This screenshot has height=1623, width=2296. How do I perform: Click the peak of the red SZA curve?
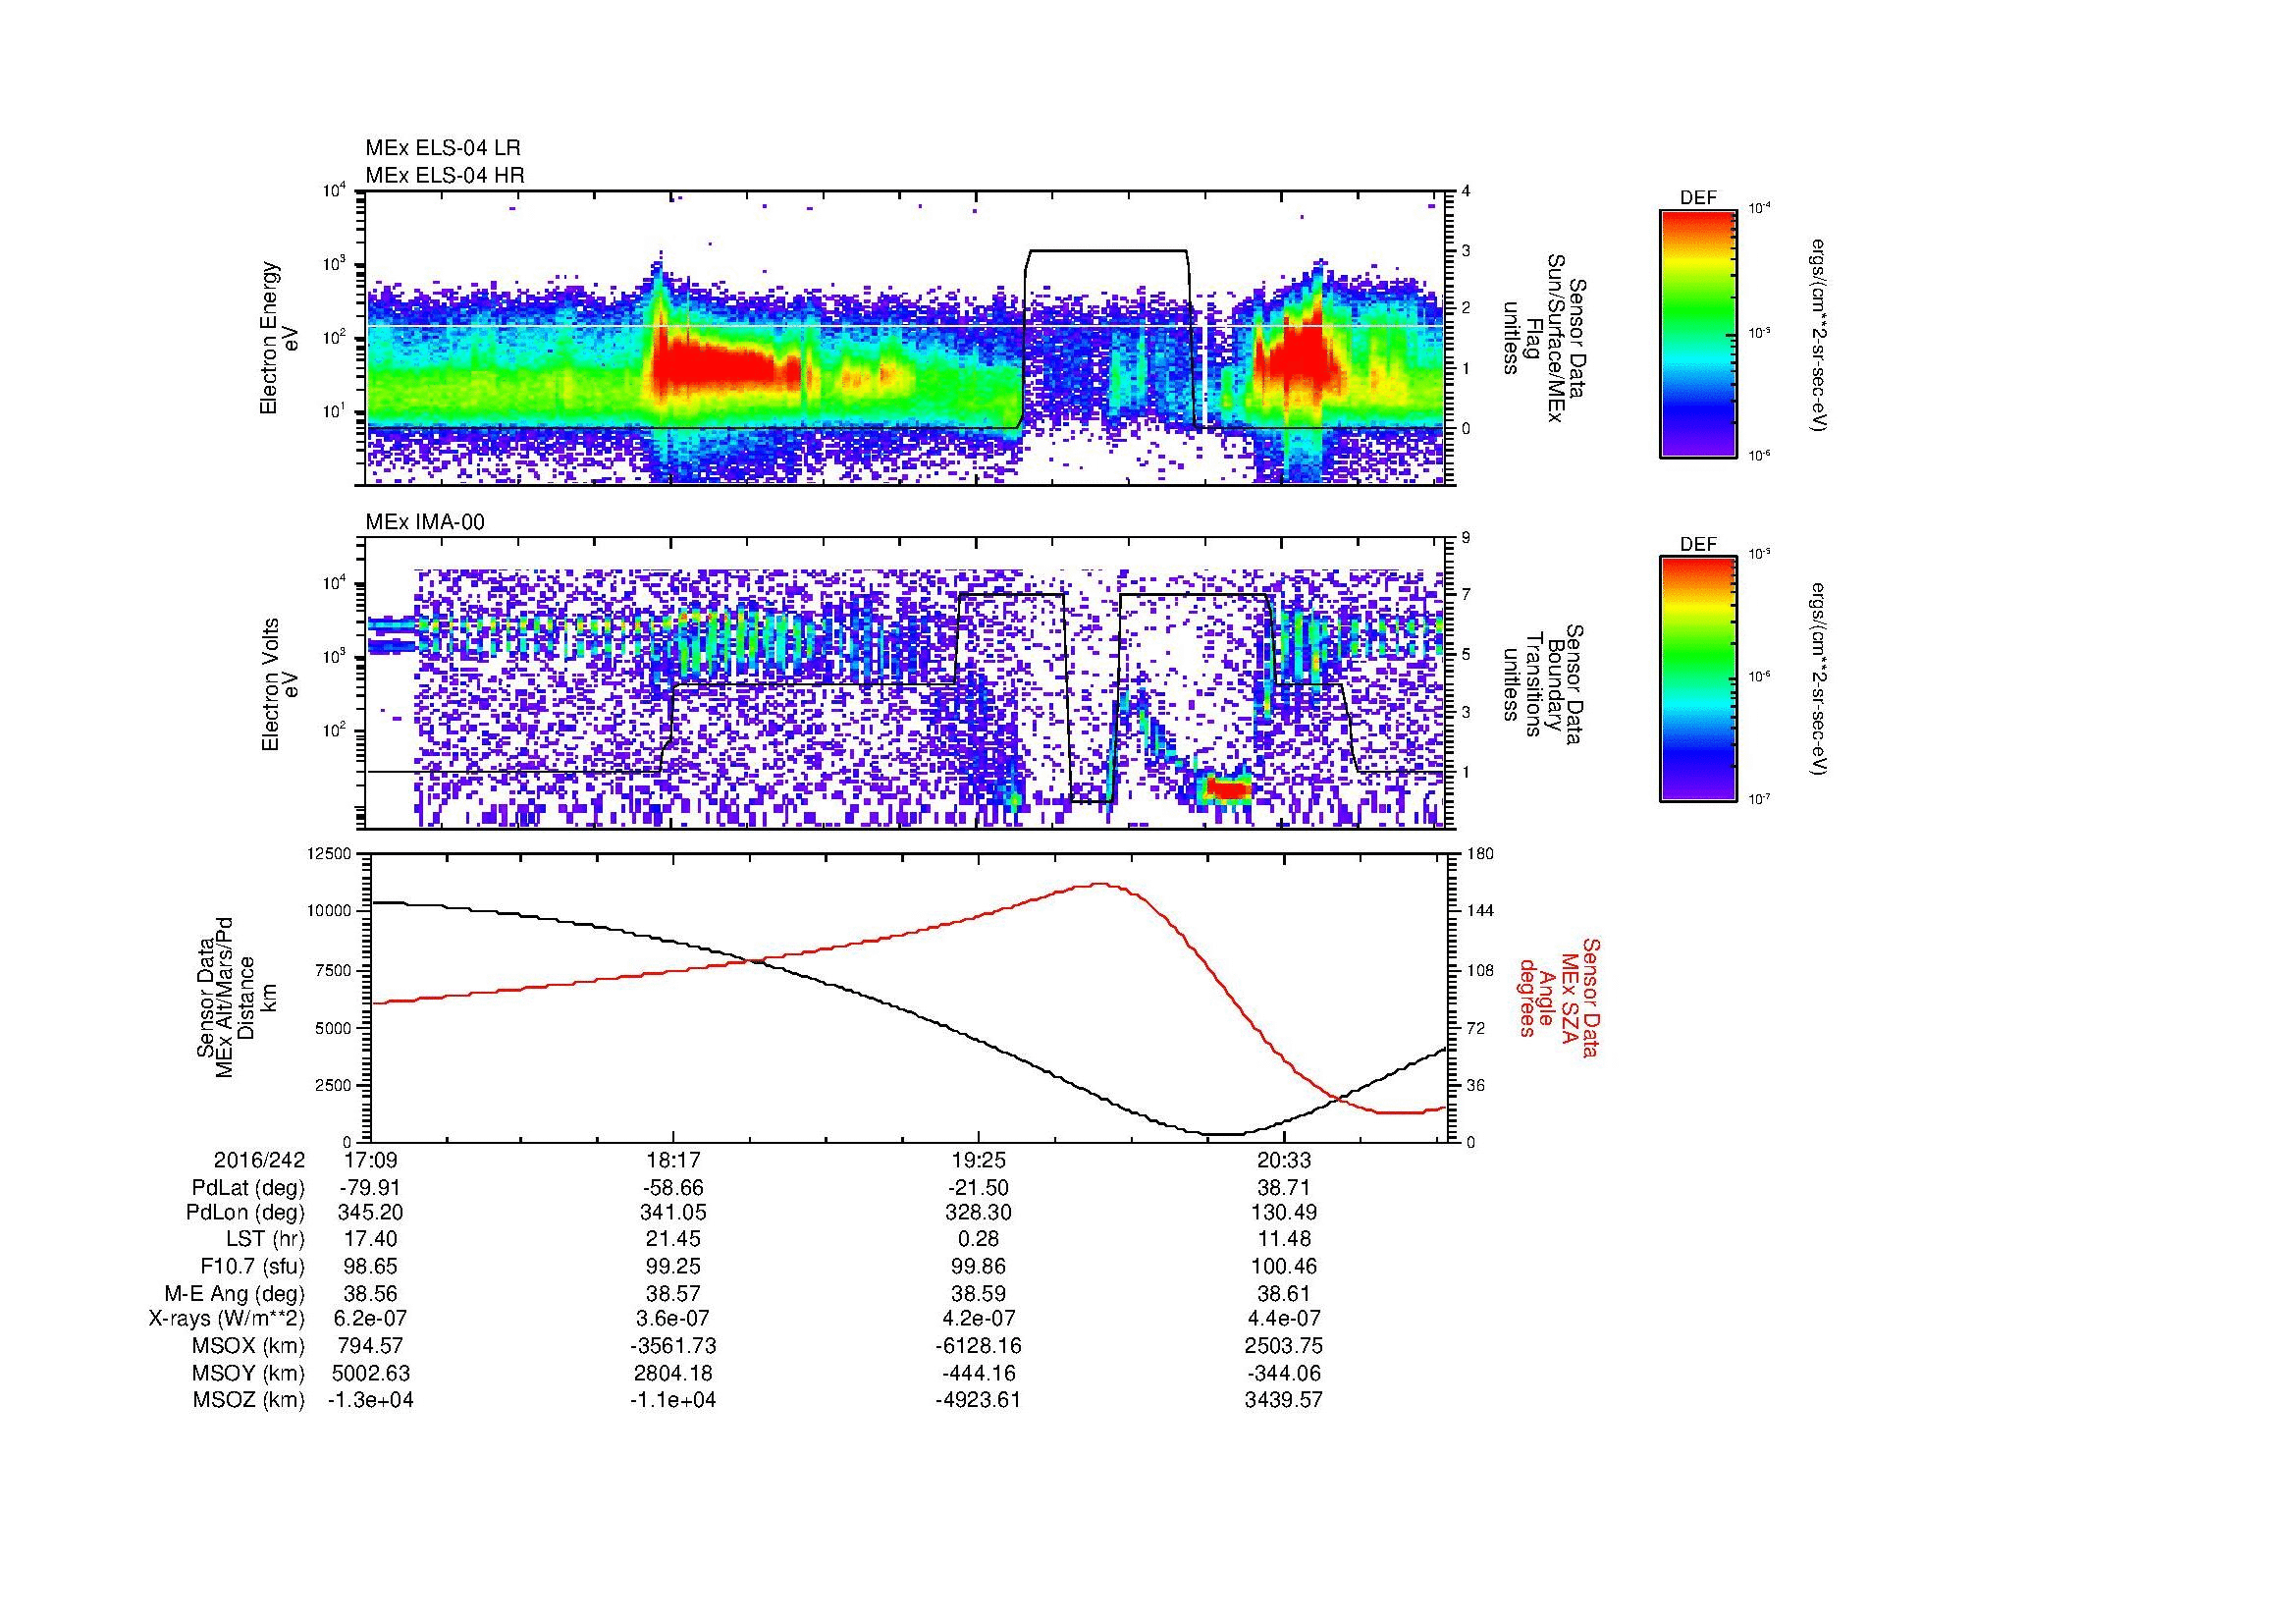pos(1100,884)
